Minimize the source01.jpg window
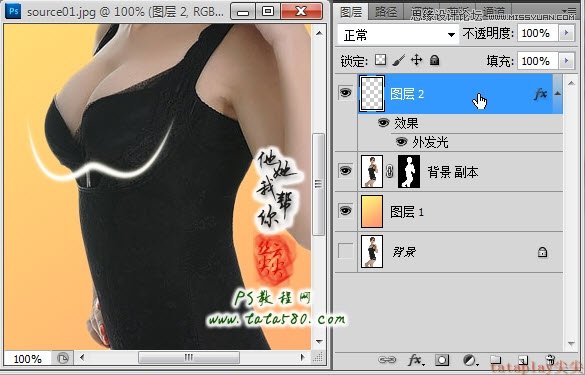This screenshot has width=585, height=375. tap(243, 12)
